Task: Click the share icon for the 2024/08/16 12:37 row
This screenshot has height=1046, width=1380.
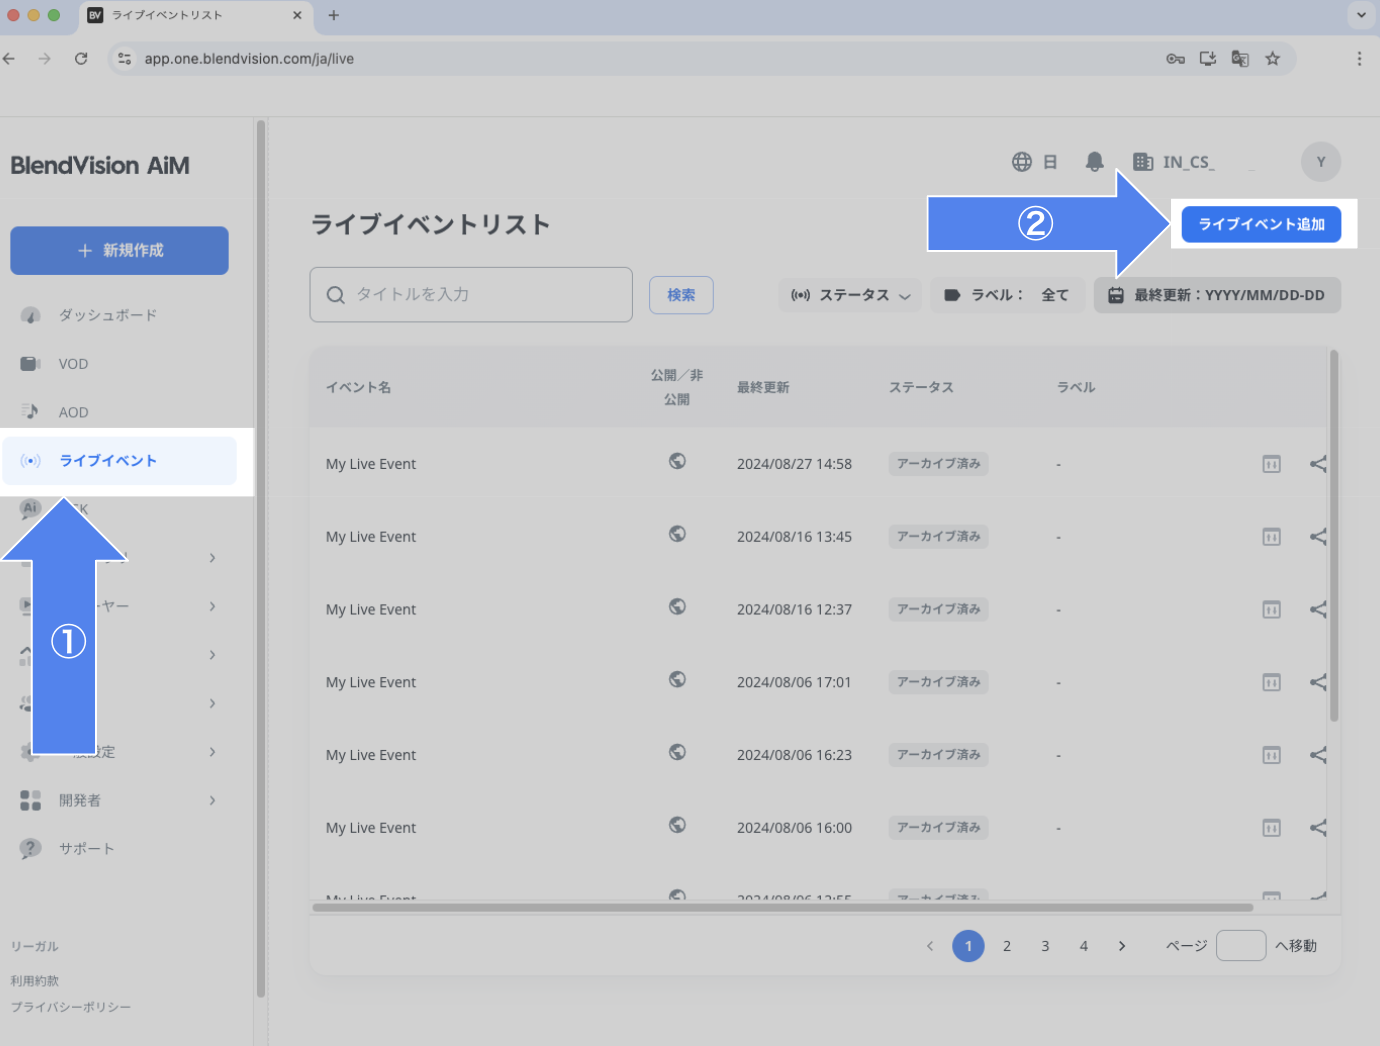Action: pyautogui.click(x=1318, y=609)
